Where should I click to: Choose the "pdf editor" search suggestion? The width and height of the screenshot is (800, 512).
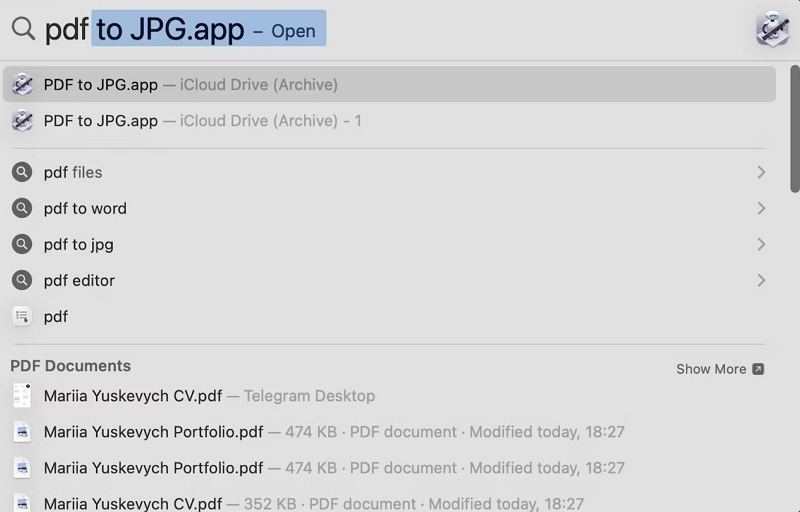[x=389, y=280]
